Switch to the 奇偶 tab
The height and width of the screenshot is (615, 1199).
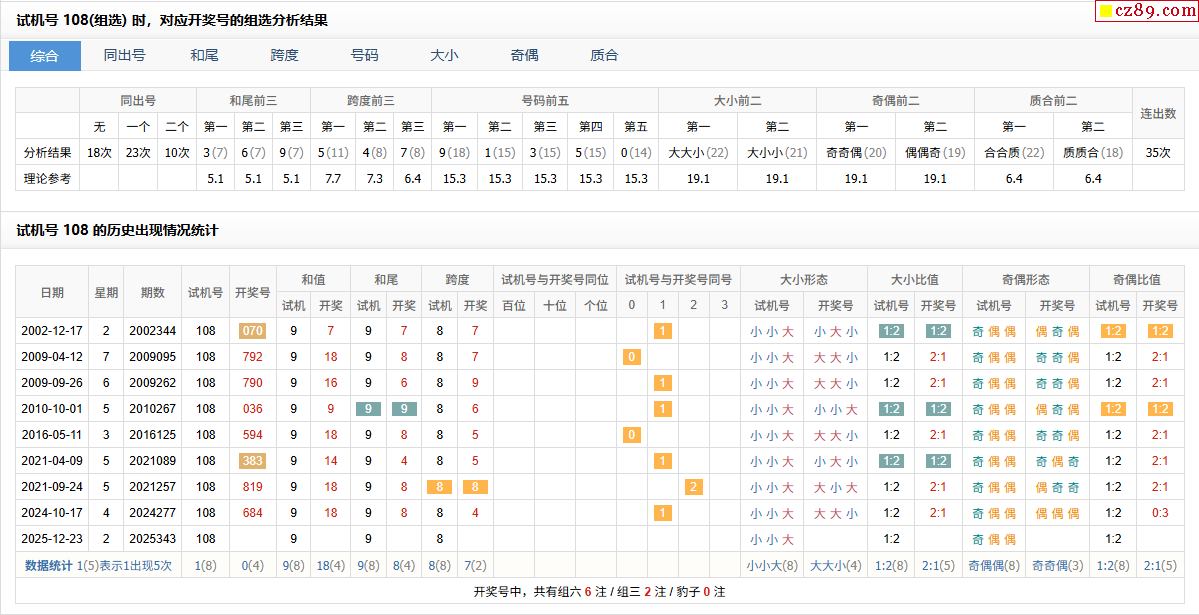524,56
